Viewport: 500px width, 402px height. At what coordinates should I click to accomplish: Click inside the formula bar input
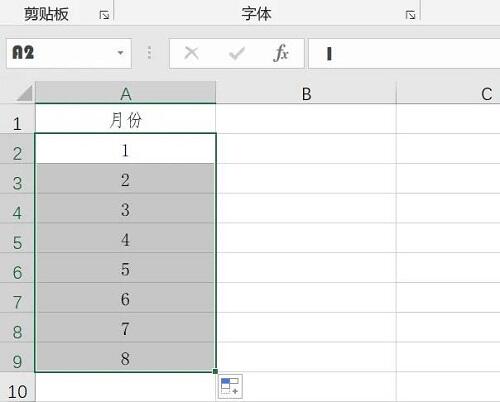click(404, 53)
